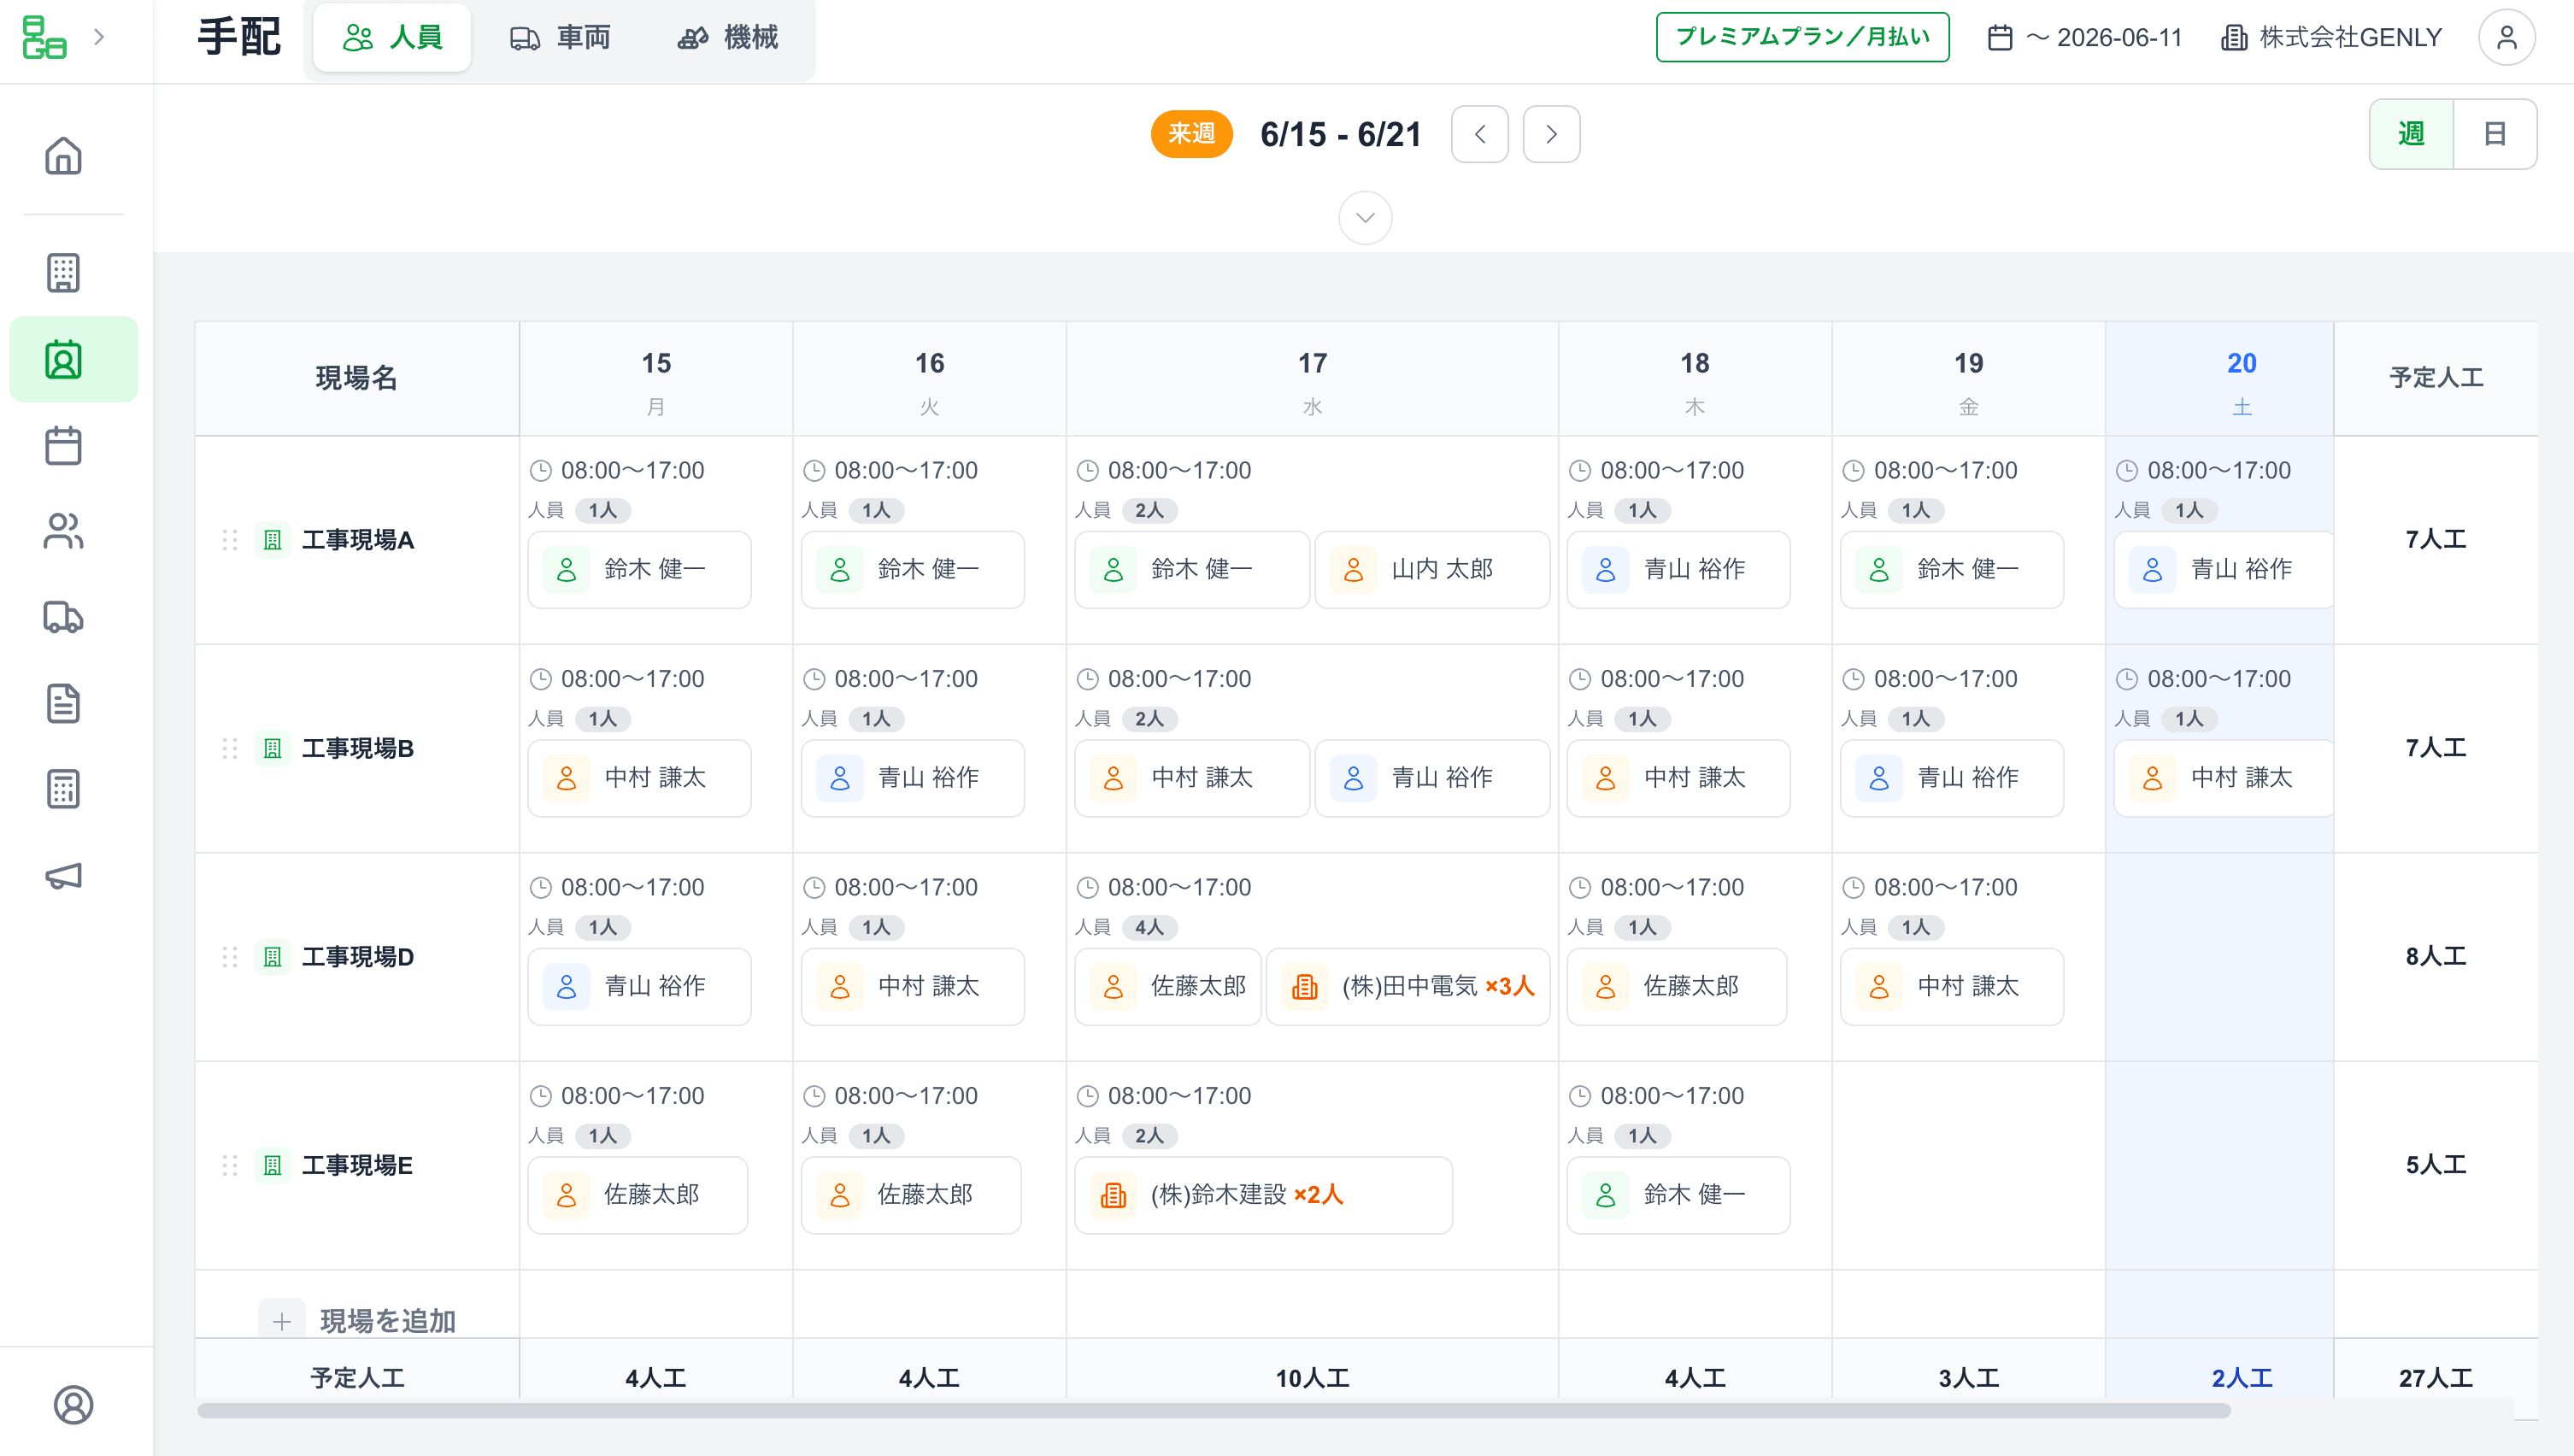The height and width of the screenshot is (1456, 2574).
Task: Switch to the 週 (week) view toggle
Action: pos(2411,134)
